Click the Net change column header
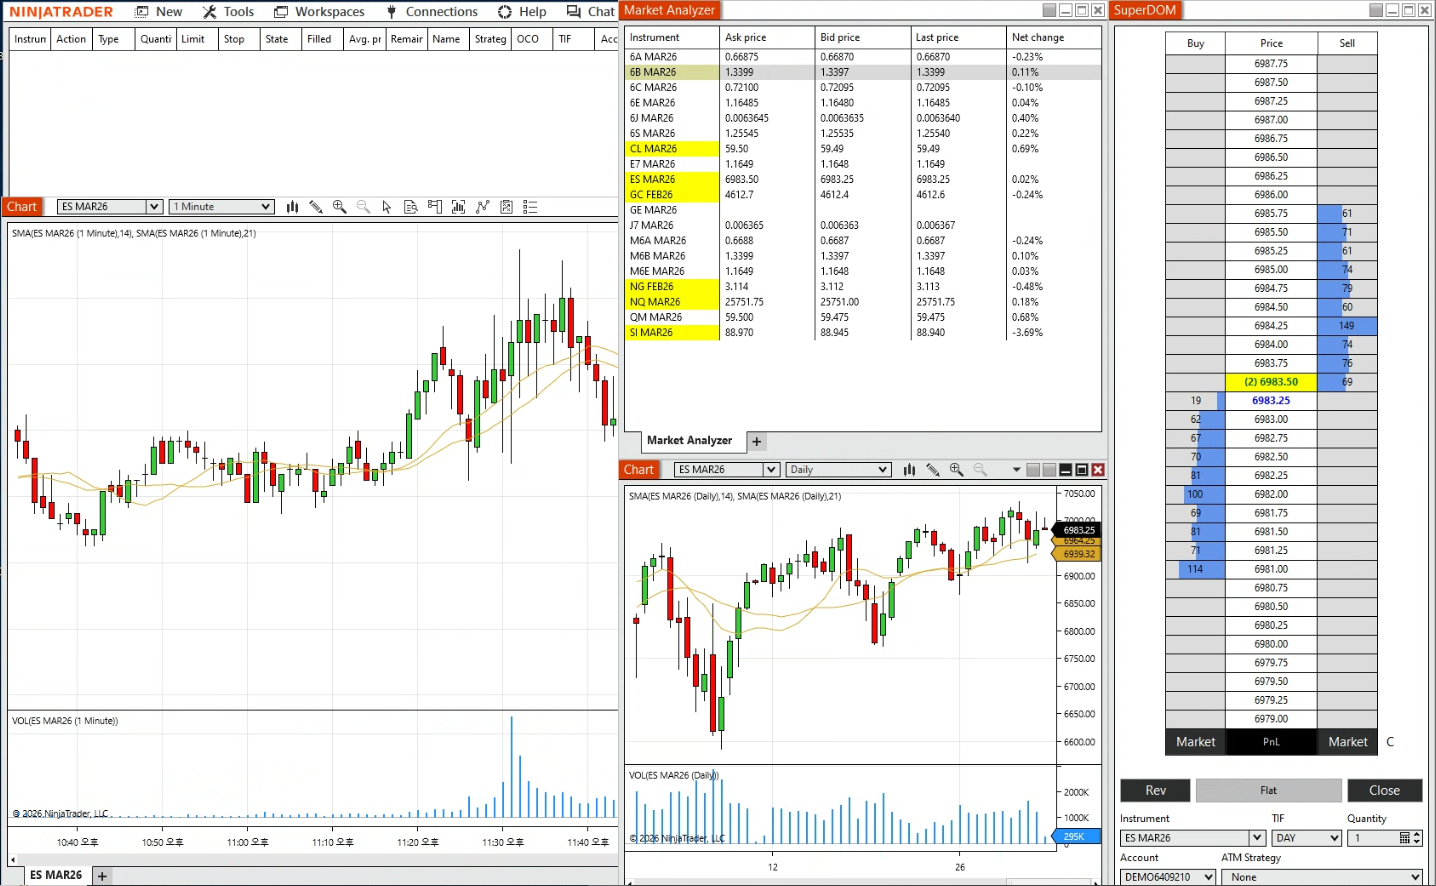Viewport: 1436px width, 886px height. coord(1052,37)
